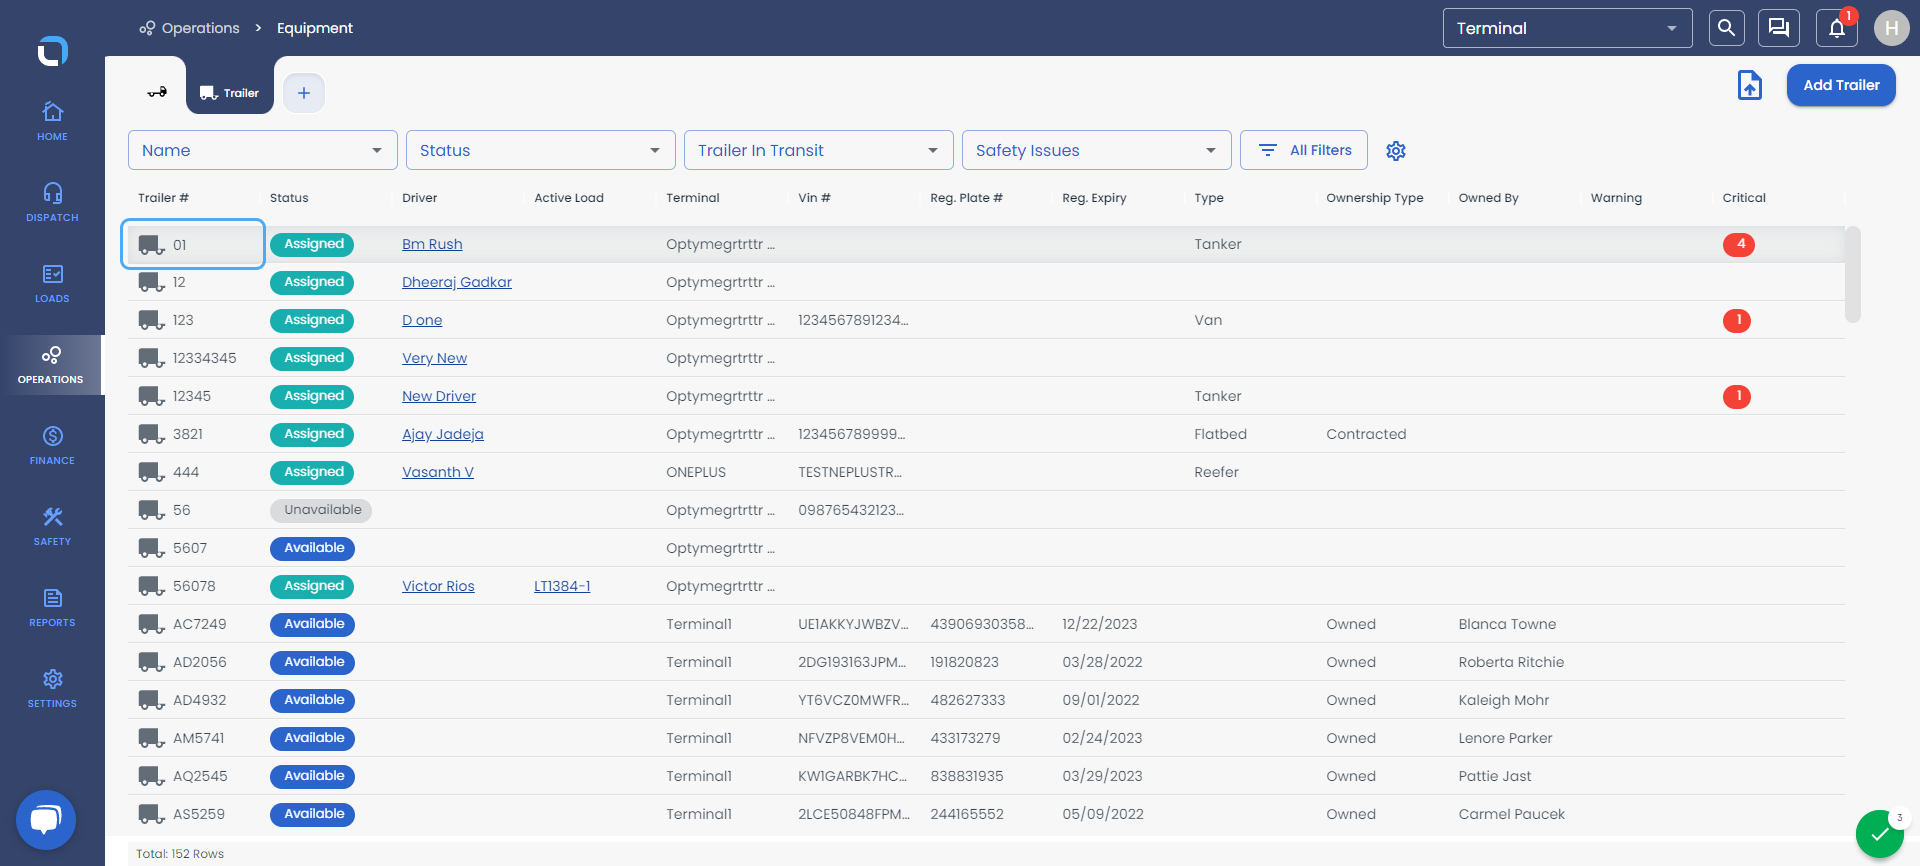Image resolution: width=1920 pixels, height=866 pixels.
Task: Open active load link LT1384-1
Action: pyautogui.click(x=562, y=586)
